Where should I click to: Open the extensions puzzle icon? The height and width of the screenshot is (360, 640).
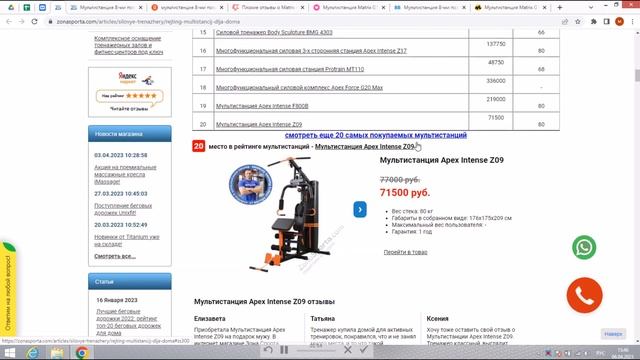pos(593,22)
